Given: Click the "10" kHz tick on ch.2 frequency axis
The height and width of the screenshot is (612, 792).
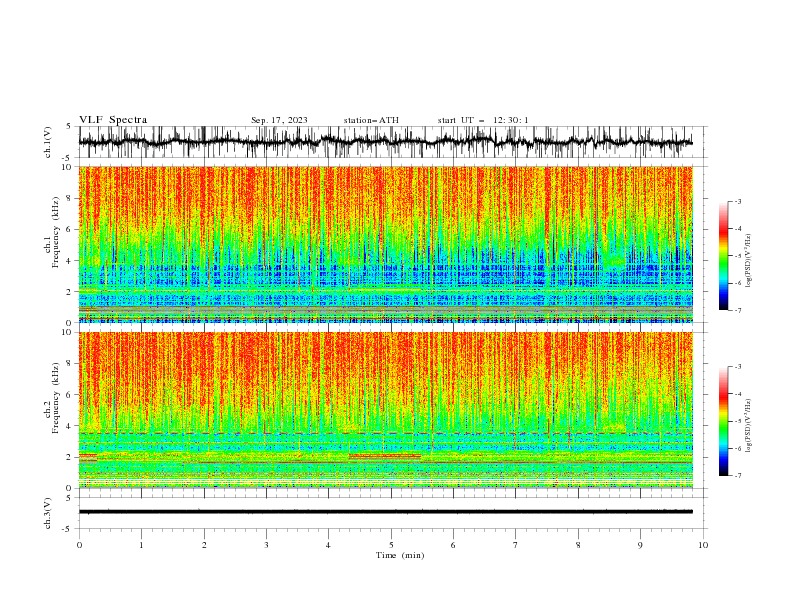Looking at the screenshot, I should coord(67,332).
